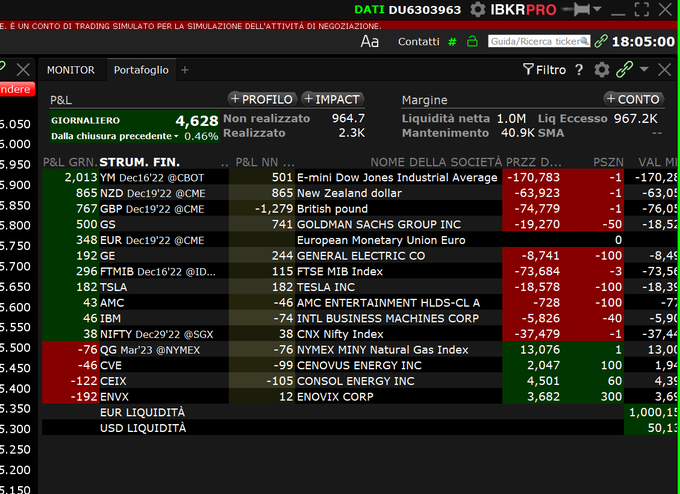This screenshot has width=680, height=494.
Task: Sort by NOME DELLA SOCIETÀ column header
Action: pos(436,162)
